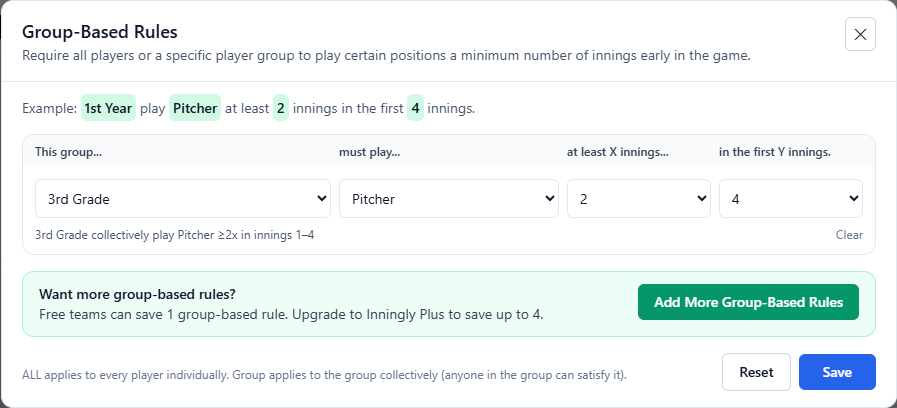
Task: Reset the group-based rules
Action: coord(756,372)
